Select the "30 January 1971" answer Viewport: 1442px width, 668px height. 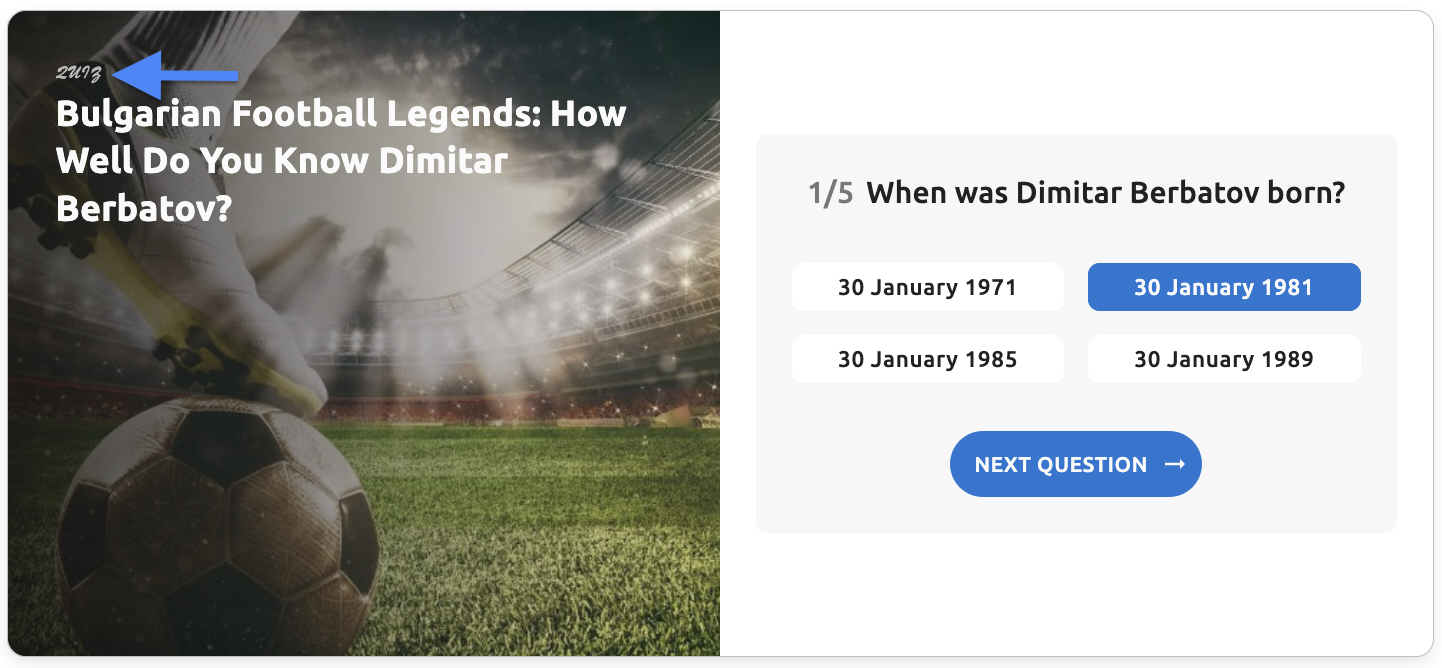pos(927,288)
